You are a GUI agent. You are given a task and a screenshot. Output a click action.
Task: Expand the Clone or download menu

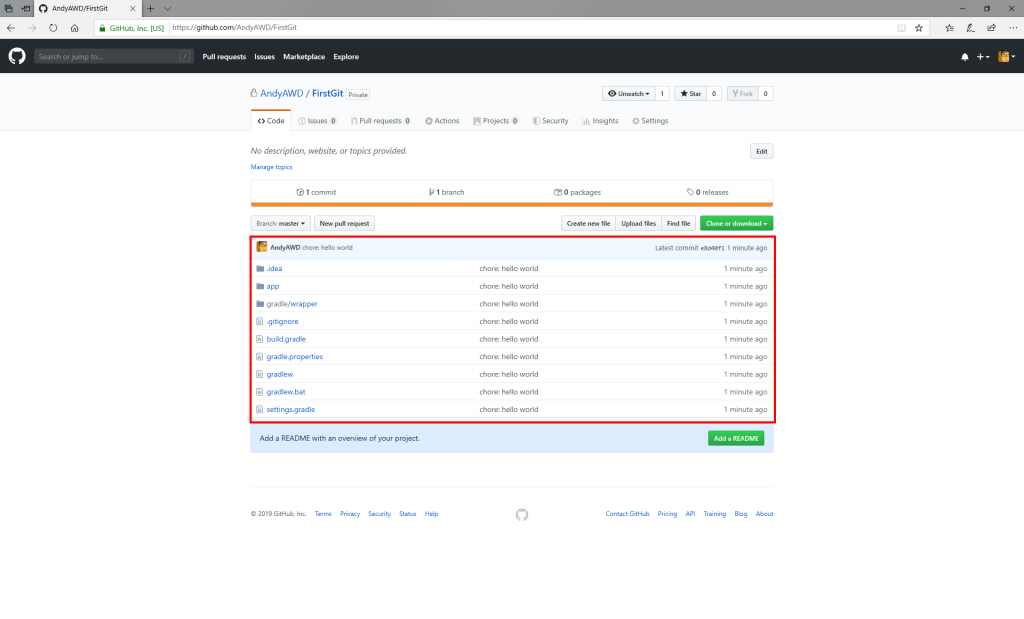[x=737, y=223]
